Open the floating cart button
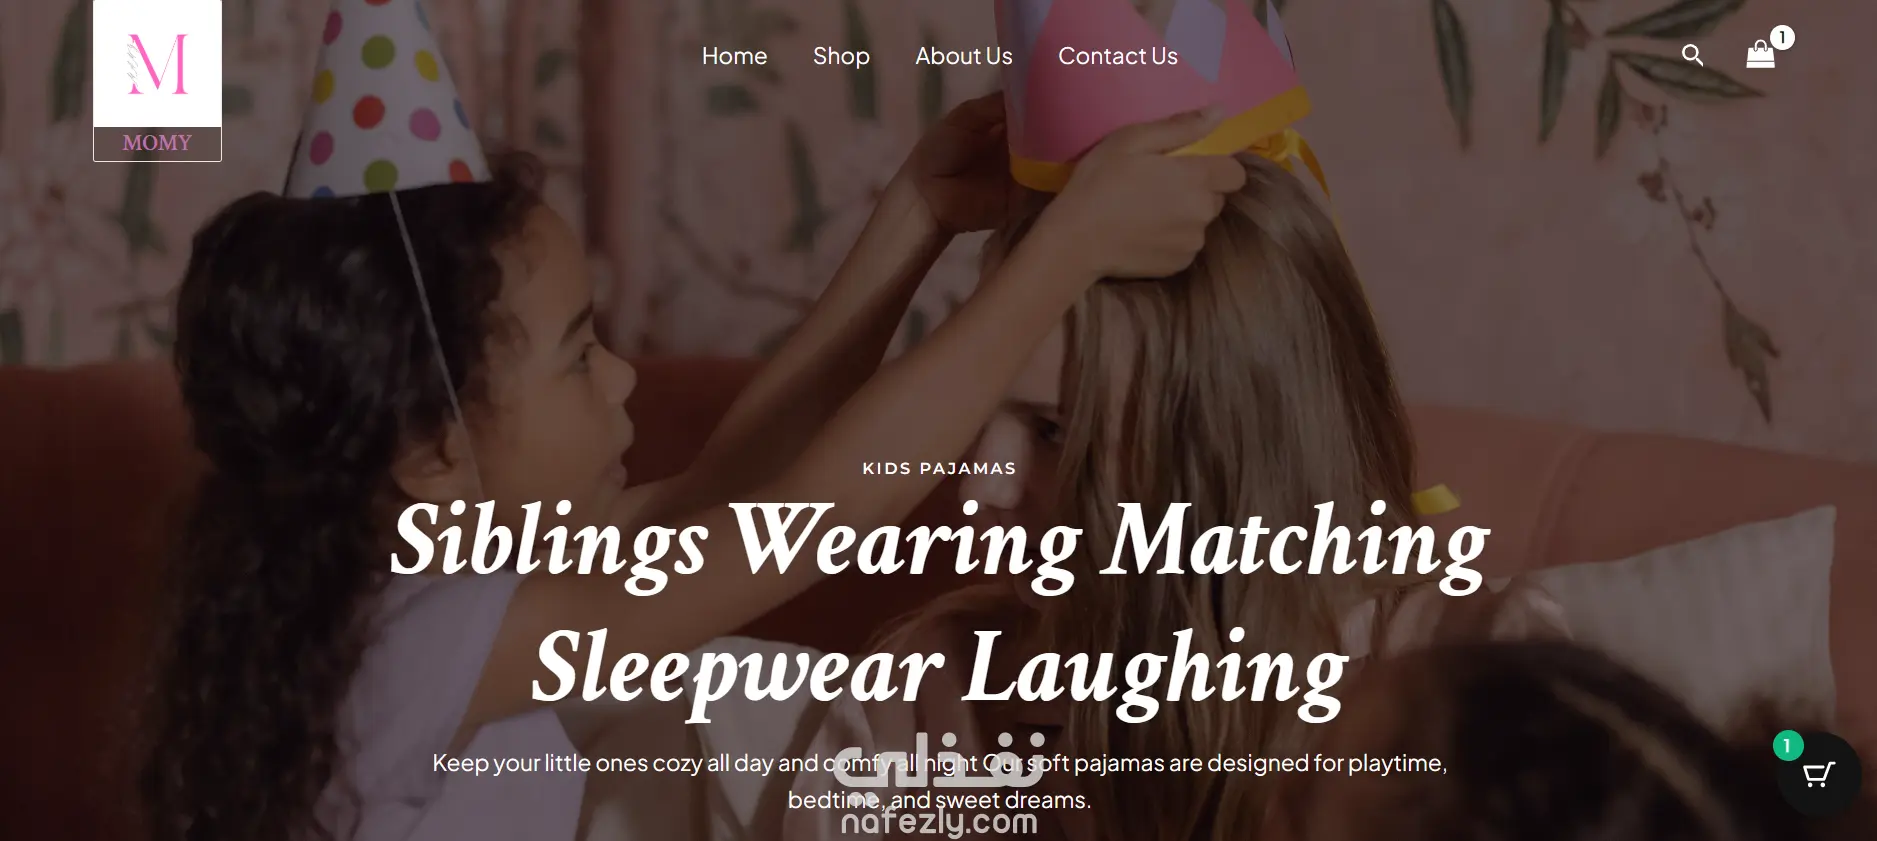Image resolution: width=1877 pixels, height=841 pixels. 1818,775
